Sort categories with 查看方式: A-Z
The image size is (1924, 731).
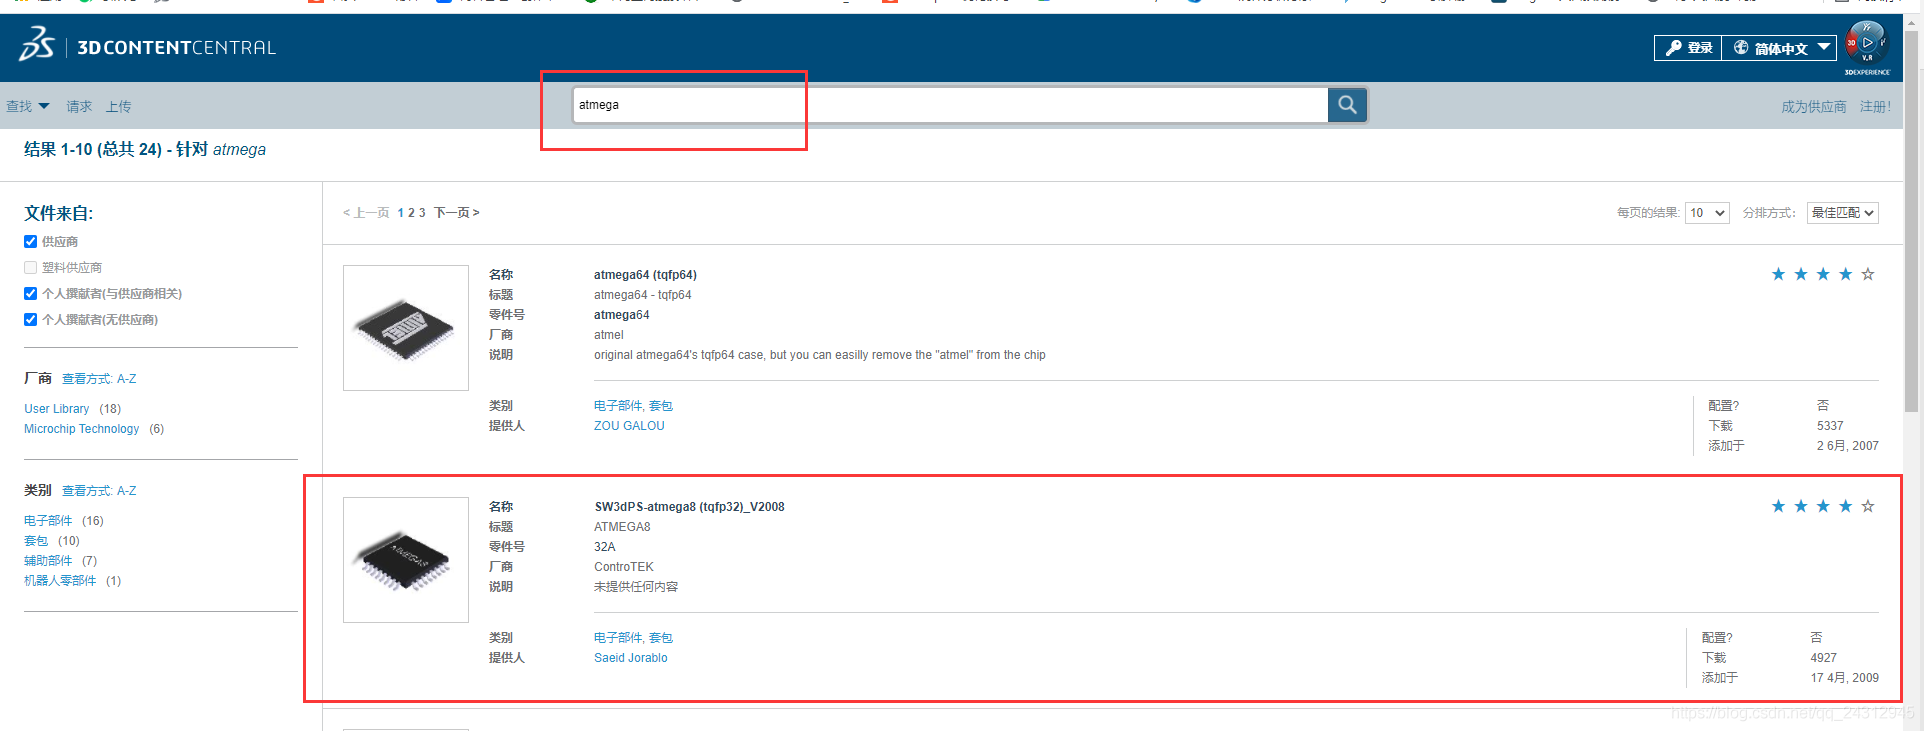99,491
